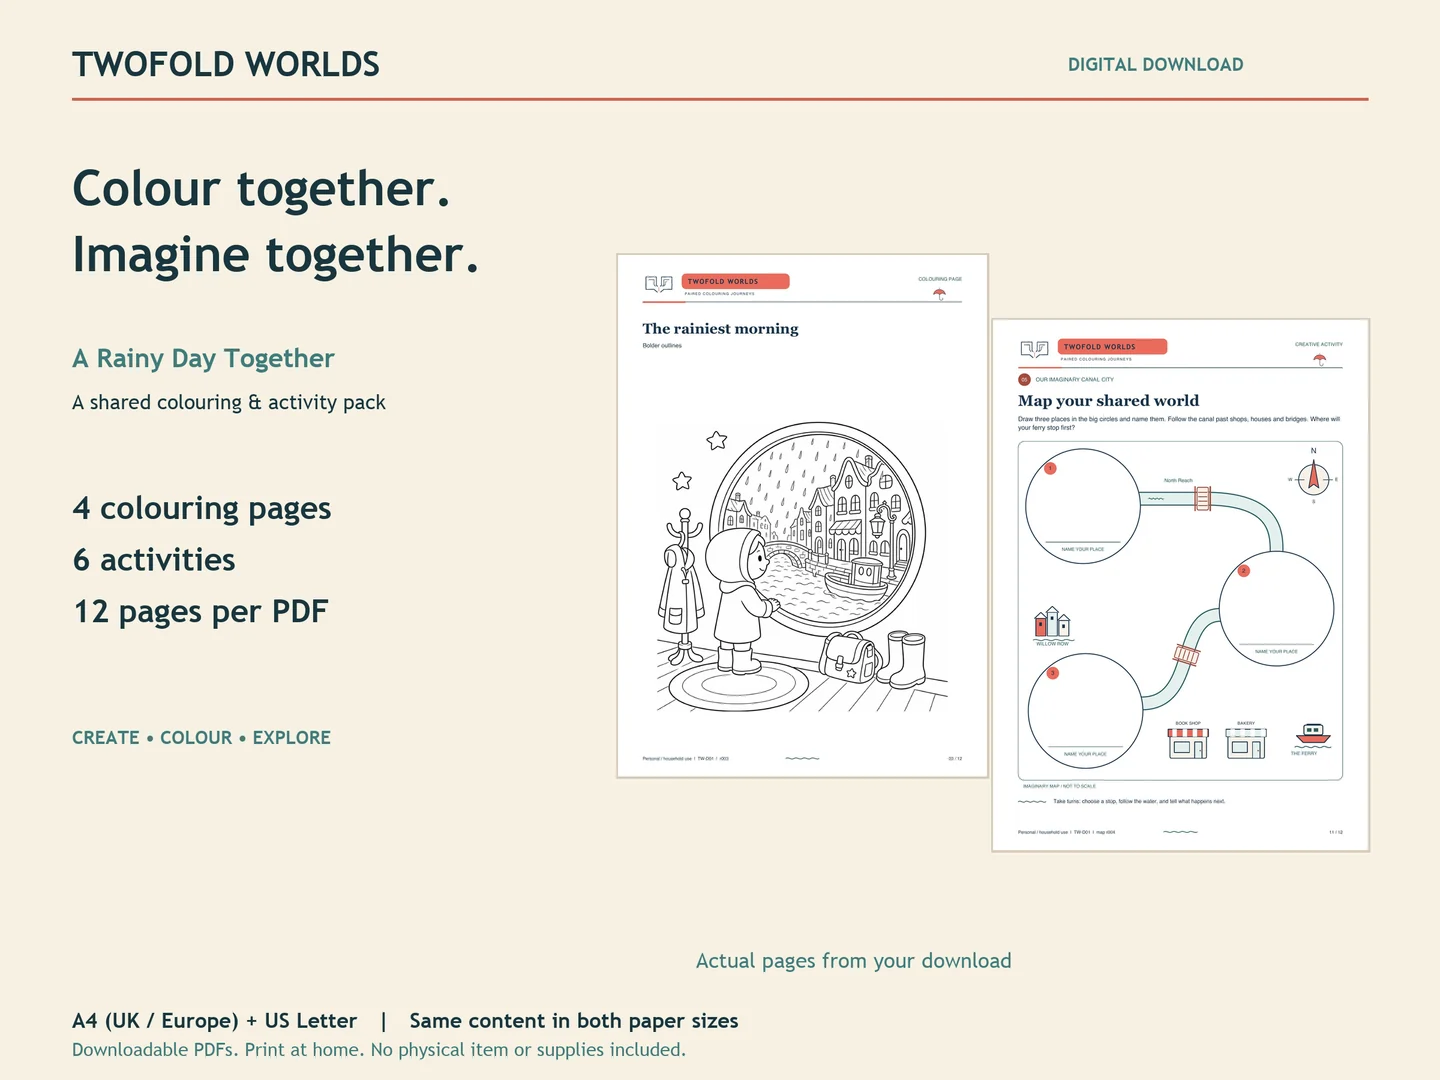The width and height of the screenshot is (1440, 1080).
Task: Click the book logo on the colouring page
Action: tap(659, 284)
